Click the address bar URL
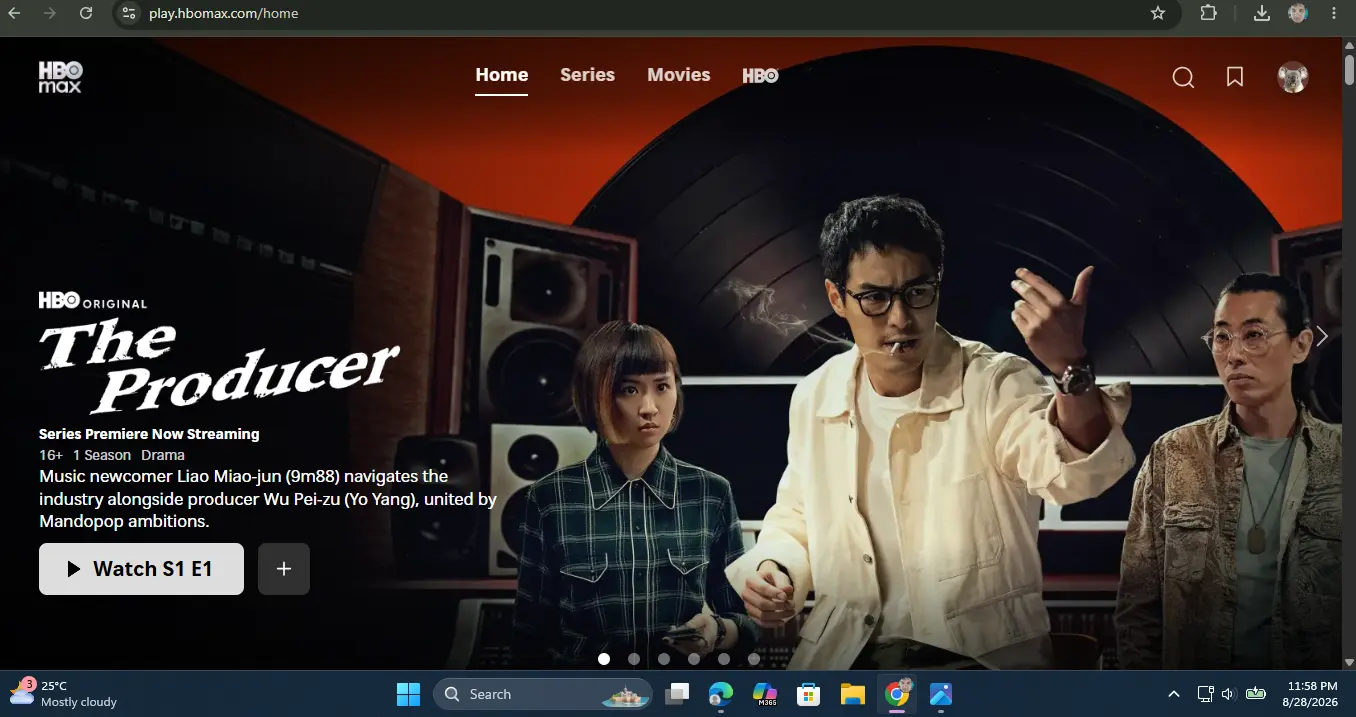The width and height of the screenshot is (1356, 717). click(224, 13)
